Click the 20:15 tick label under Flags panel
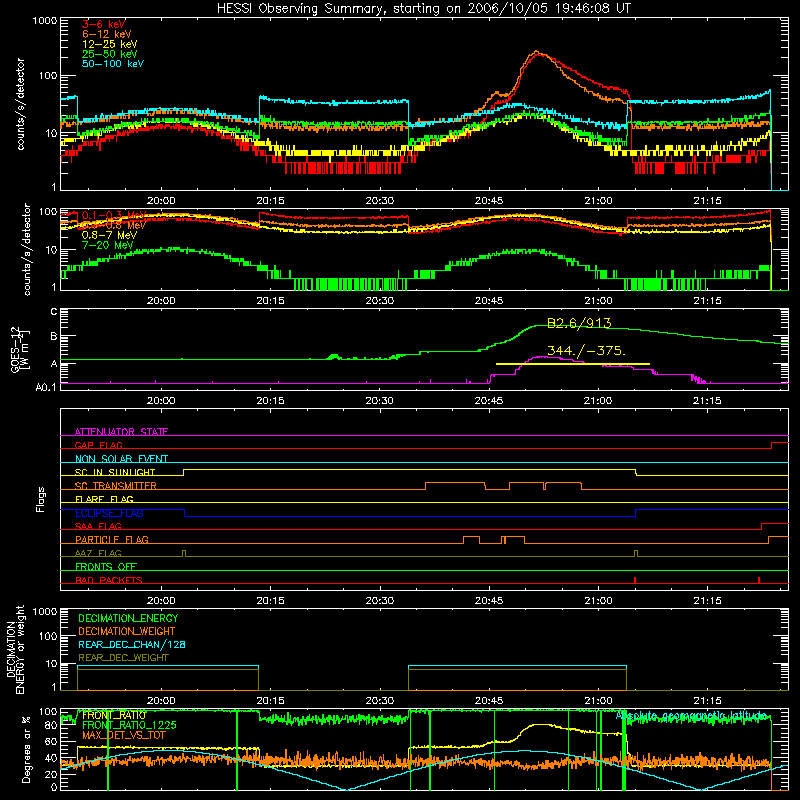The height and width of the screenshot is (800, 800). [x=270, y=601]
